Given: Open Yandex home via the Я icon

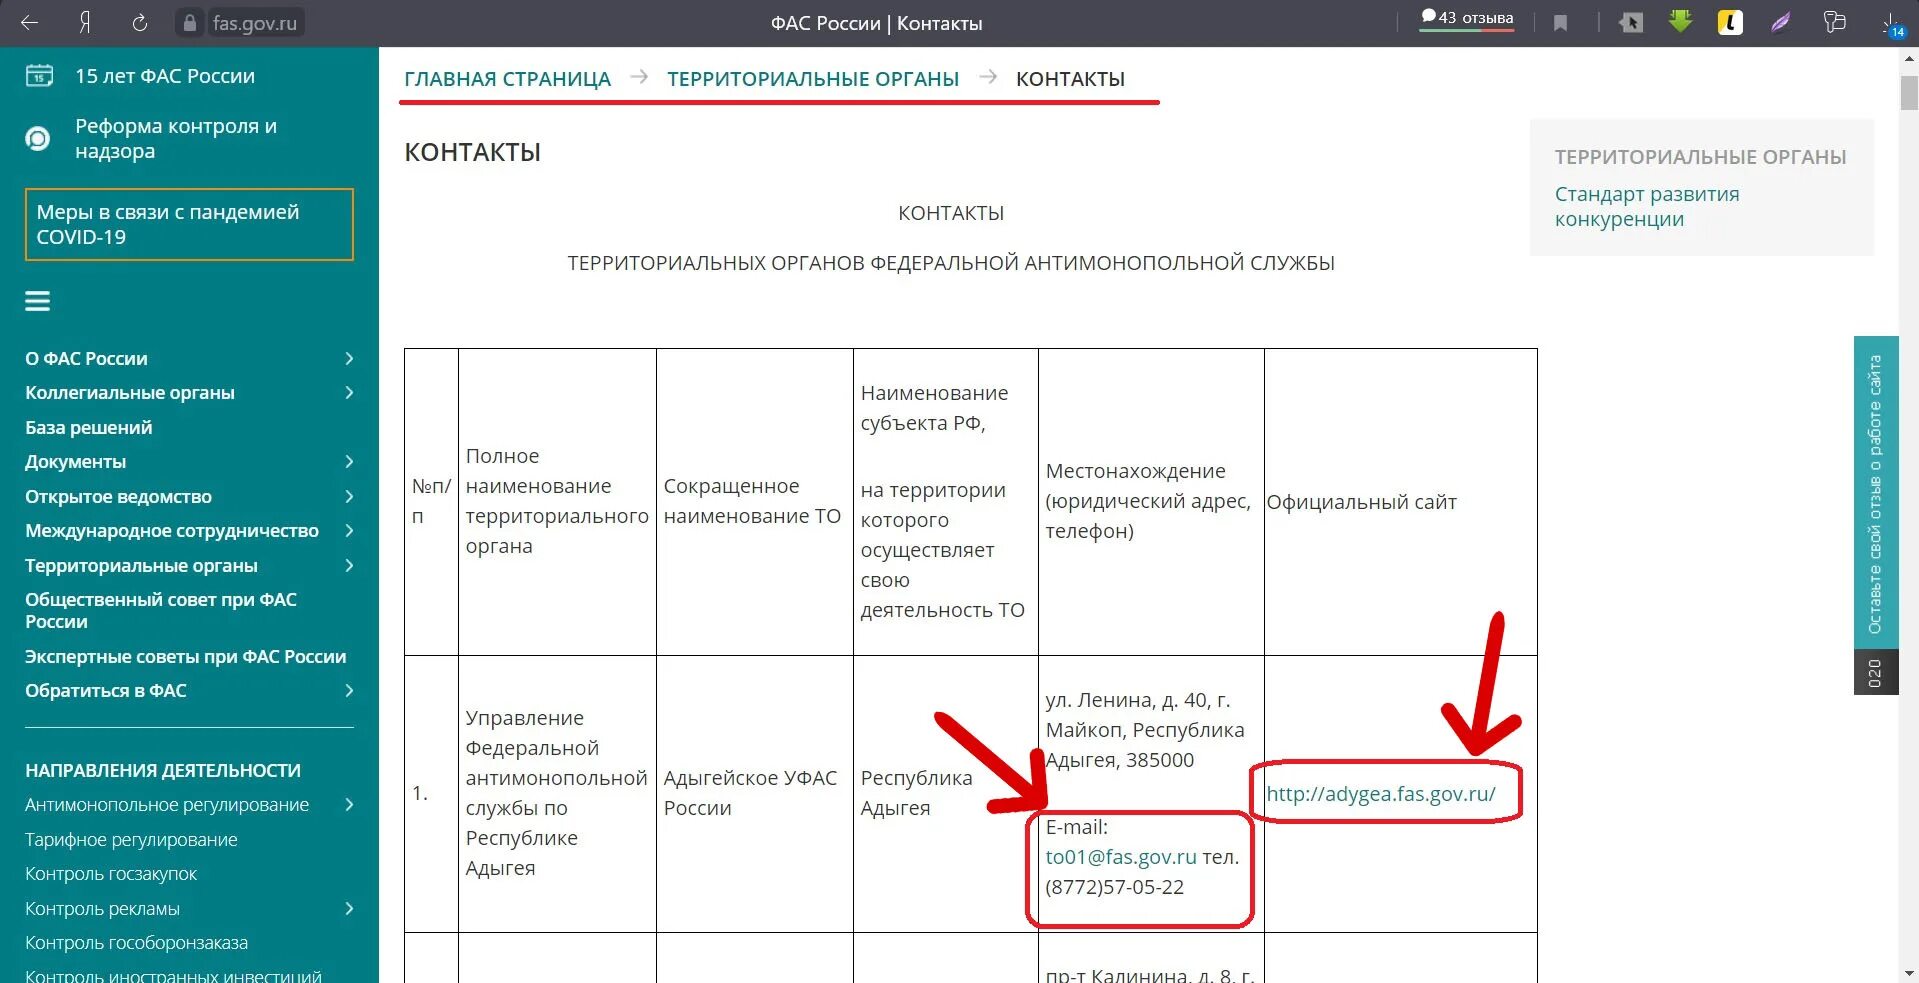Looking at the screenshot, I should (85, 22).
